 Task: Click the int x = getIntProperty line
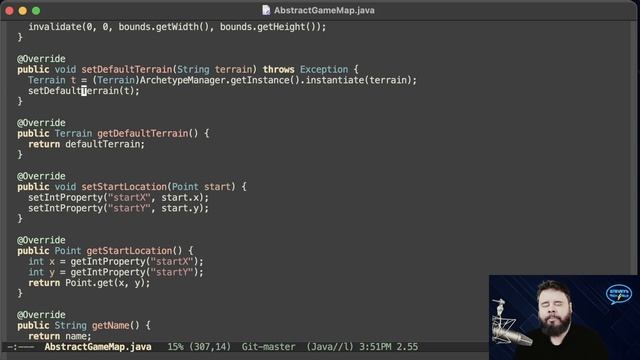pyautogui.click(x=116, y=262)
